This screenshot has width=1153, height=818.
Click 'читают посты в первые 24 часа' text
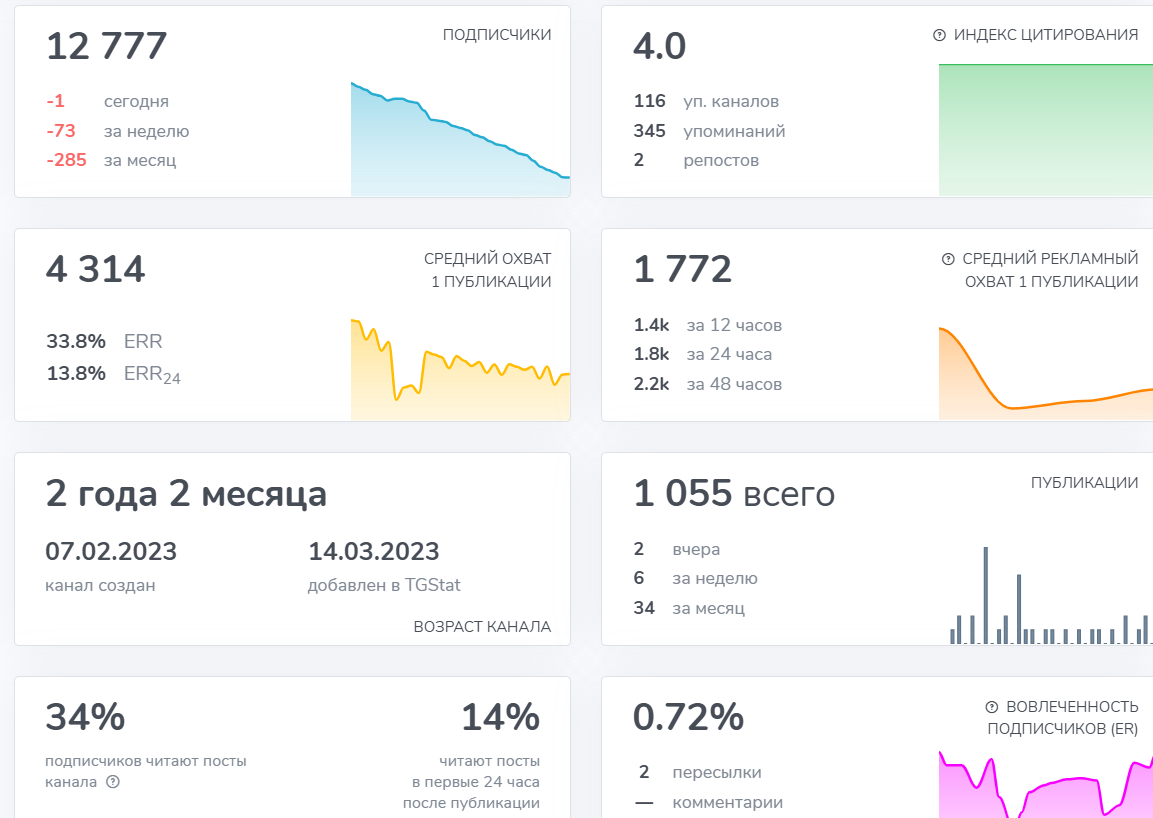pyautogui.click(x=471, y=782)
